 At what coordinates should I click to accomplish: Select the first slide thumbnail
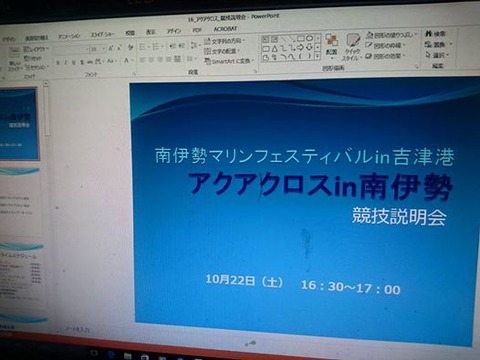18,124
